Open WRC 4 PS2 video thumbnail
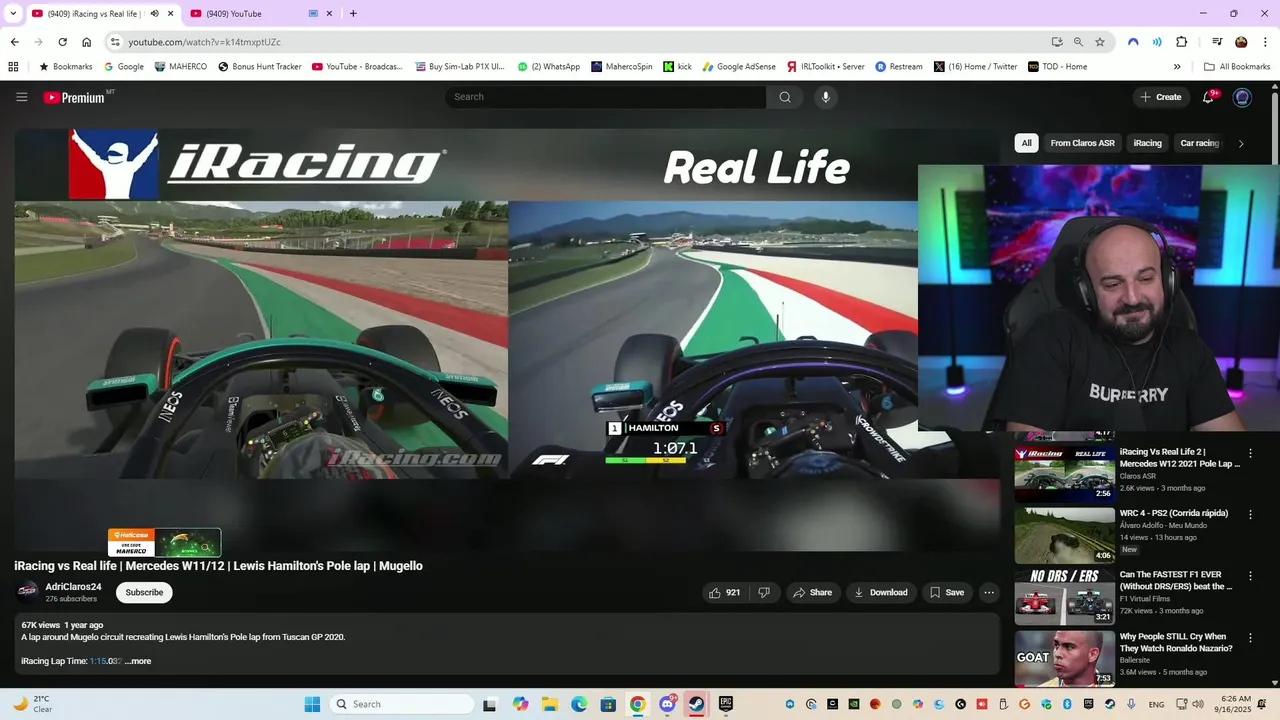 click(1064, 535)
